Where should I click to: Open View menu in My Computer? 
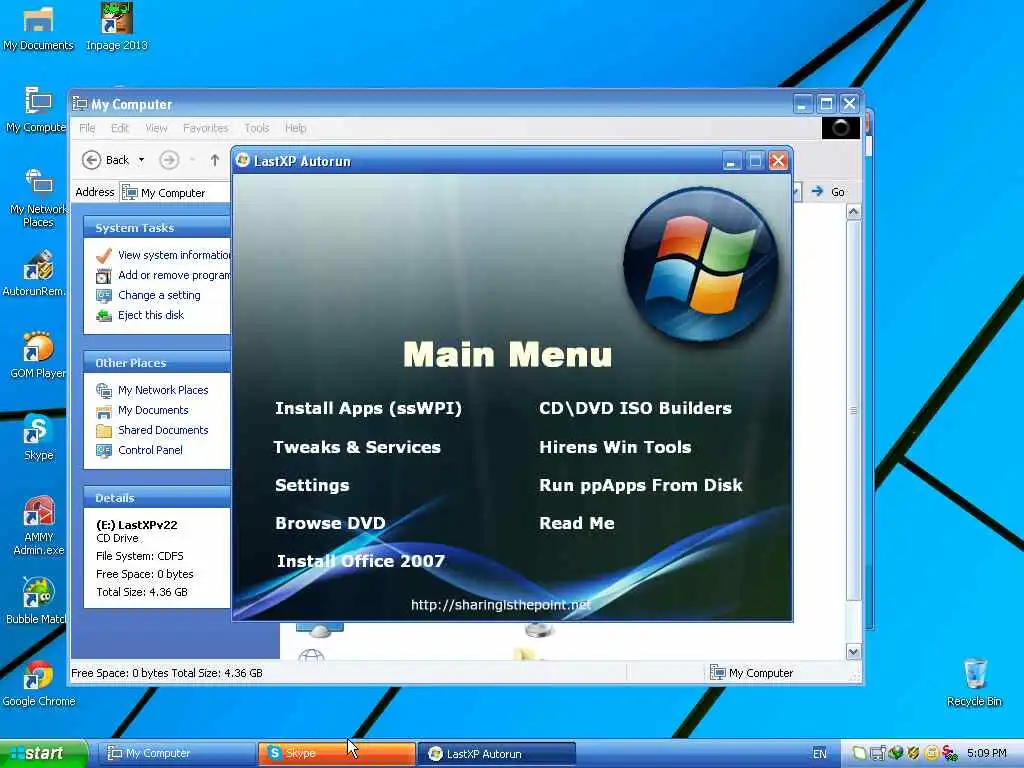156,128
